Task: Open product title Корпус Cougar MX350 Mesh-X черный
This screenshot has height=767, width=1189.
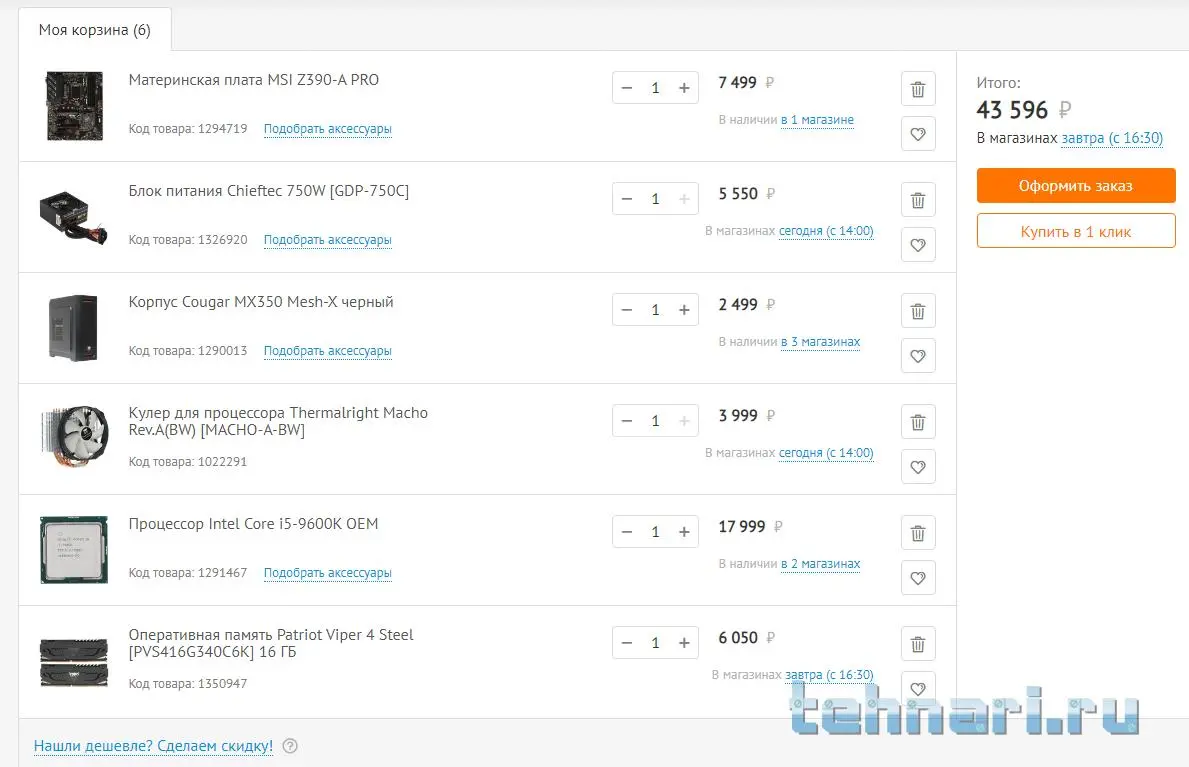Action: [x=261, y=302]
